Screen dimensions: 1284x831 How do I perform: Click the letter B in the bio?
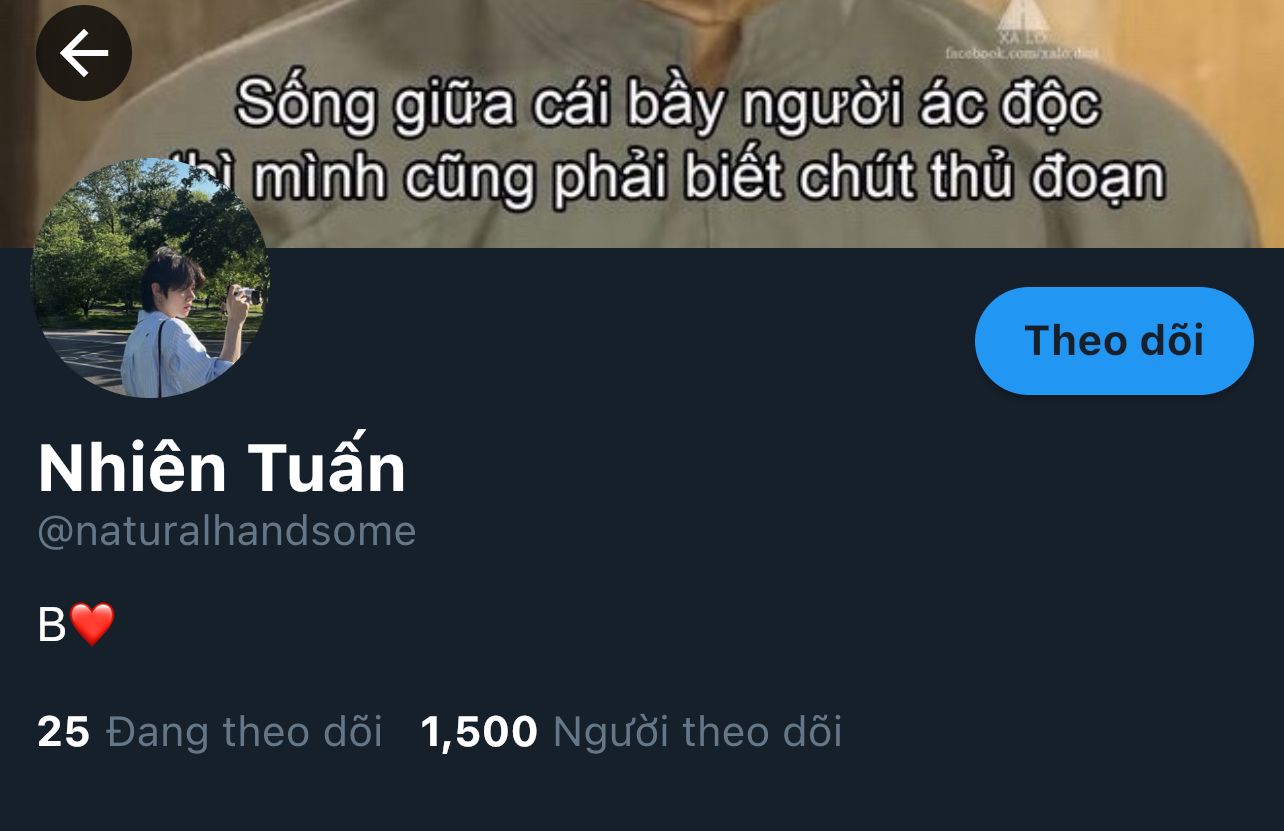52,626
